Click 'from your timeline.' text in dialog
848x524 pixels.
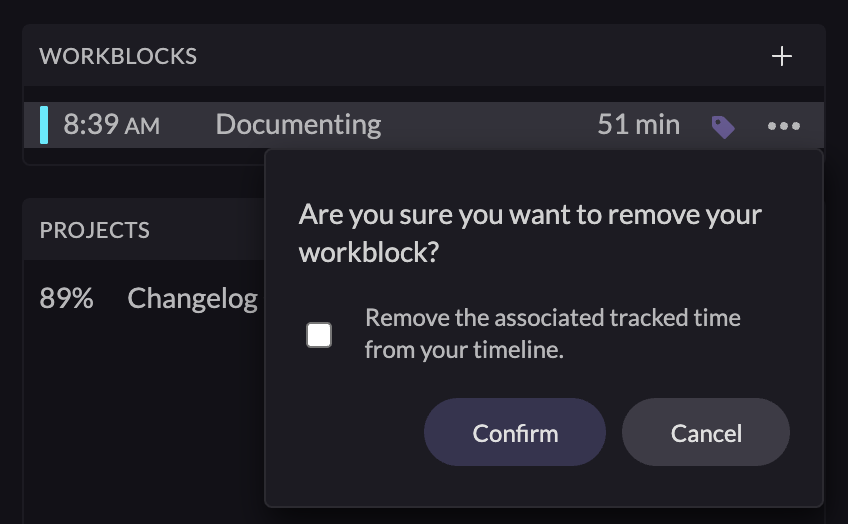point(464,350)
